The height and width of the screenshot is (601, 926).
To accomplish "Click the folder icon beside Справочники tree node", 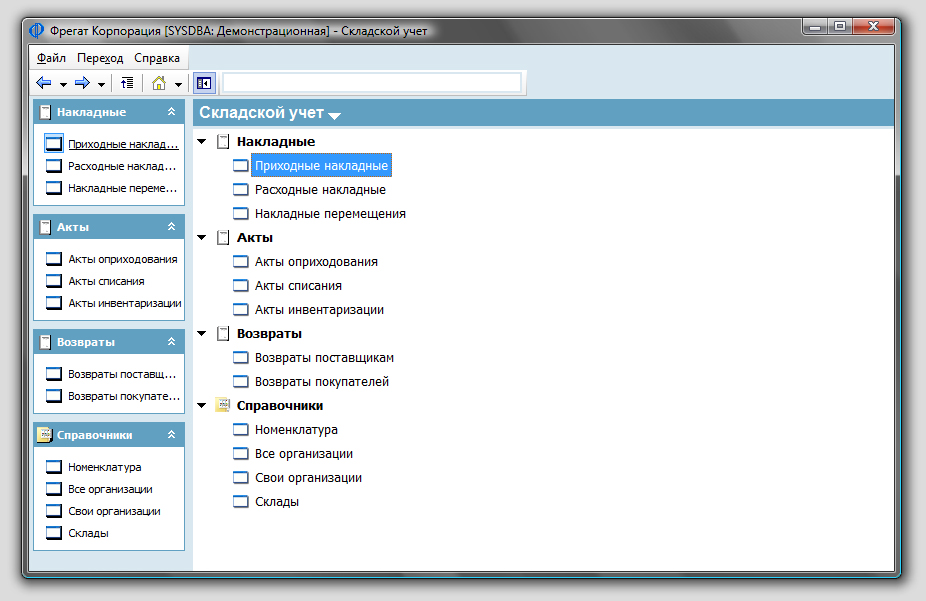I will 223,405.
